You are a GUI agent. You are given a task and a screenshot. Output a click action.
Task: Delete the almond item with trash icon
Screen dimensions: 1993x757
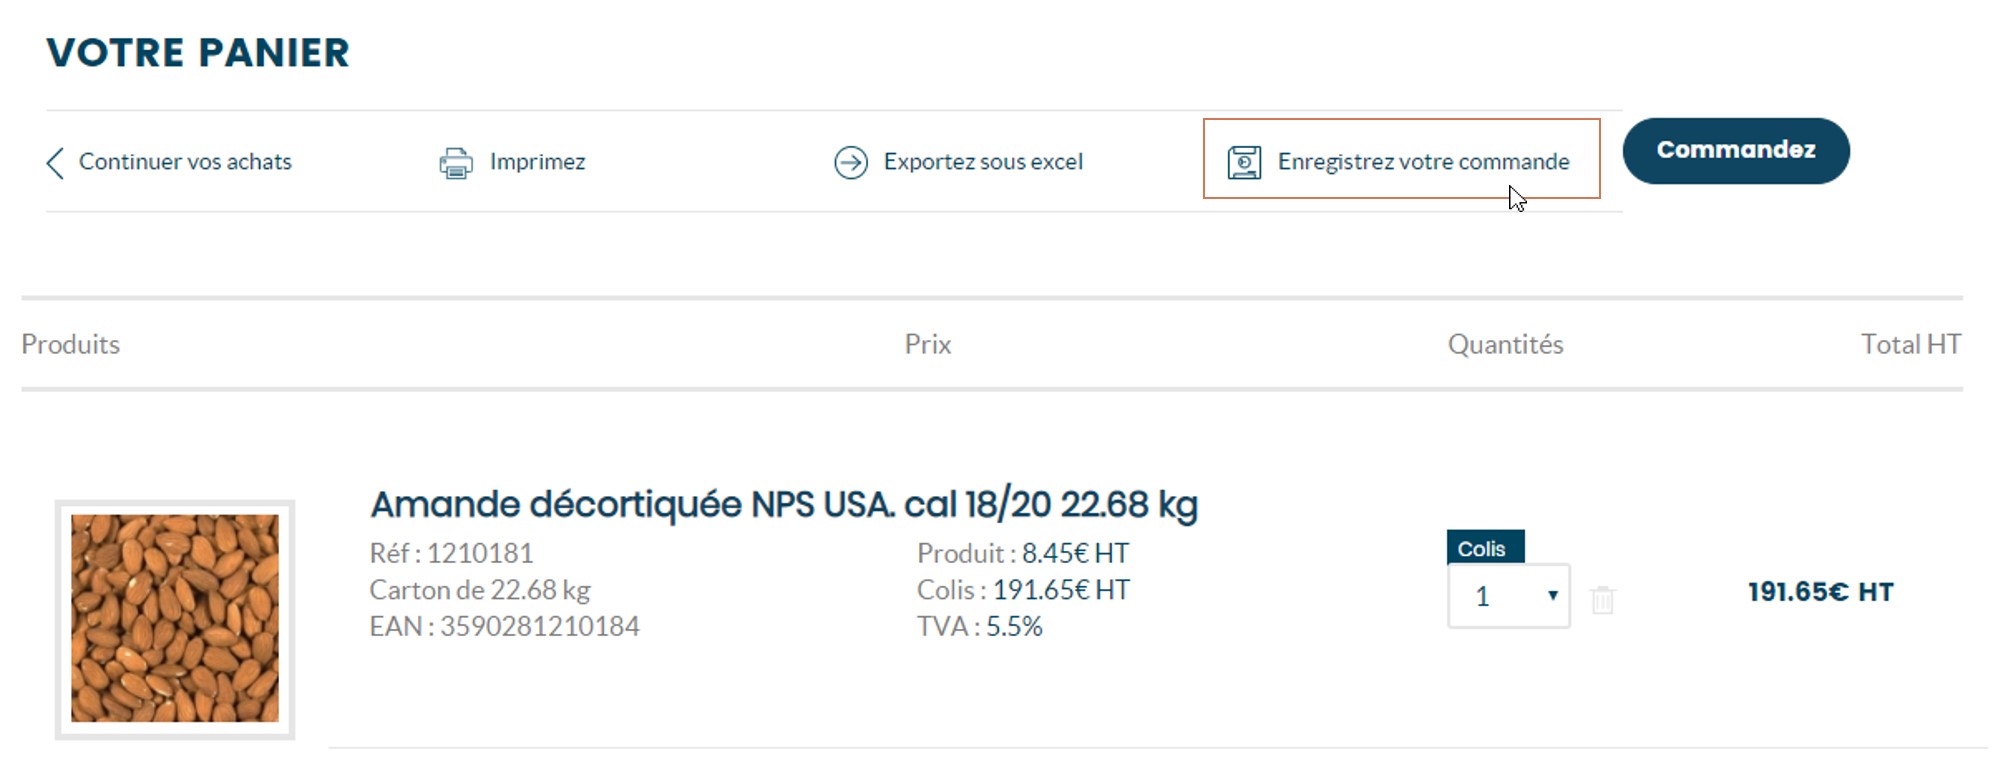point(1602,599)
